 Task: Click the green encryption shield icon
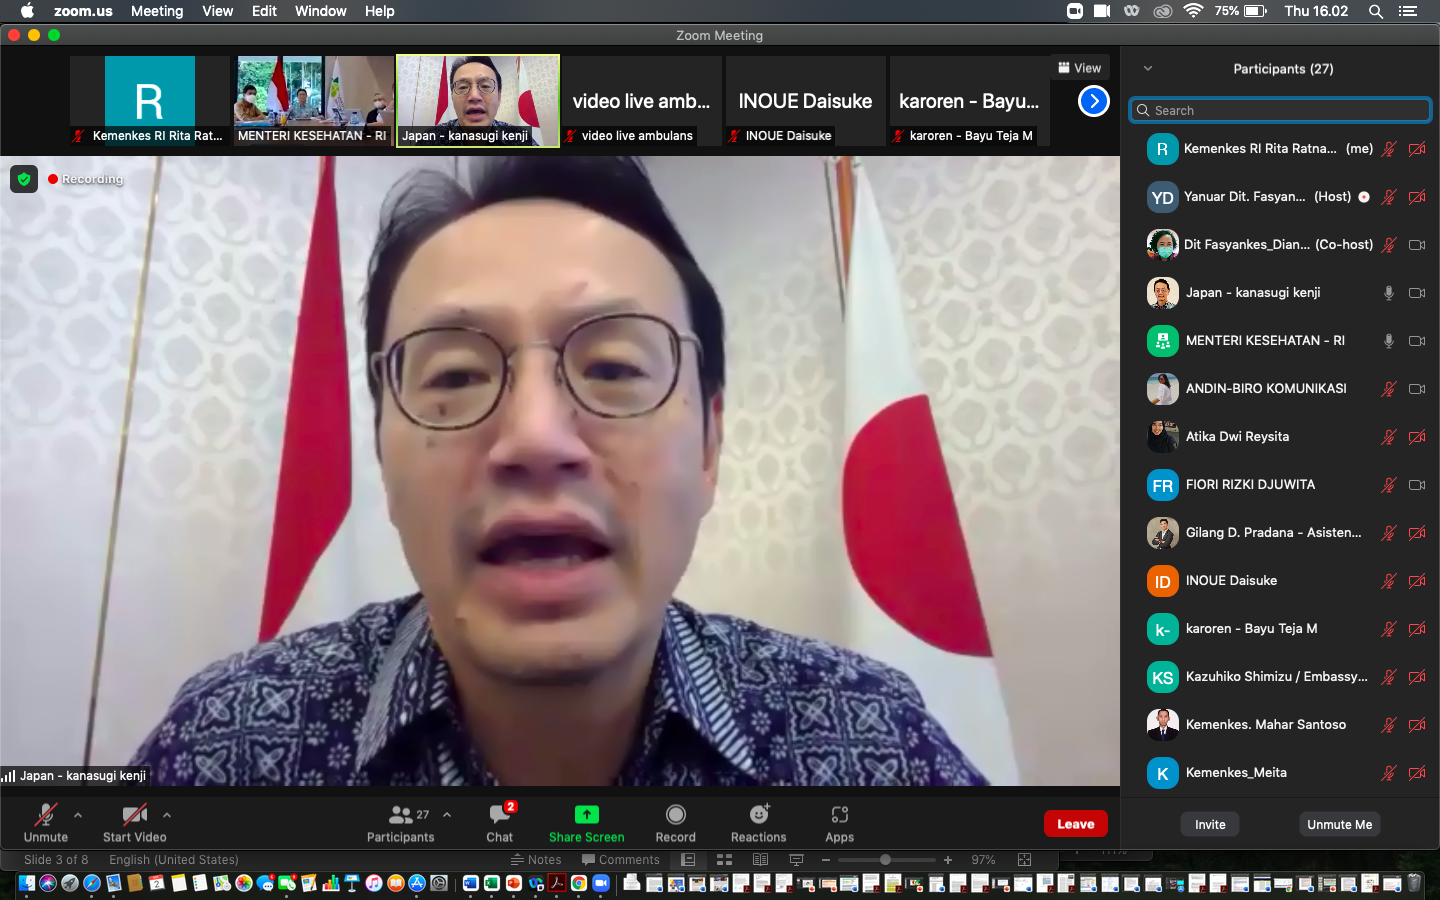pos(24,179)
